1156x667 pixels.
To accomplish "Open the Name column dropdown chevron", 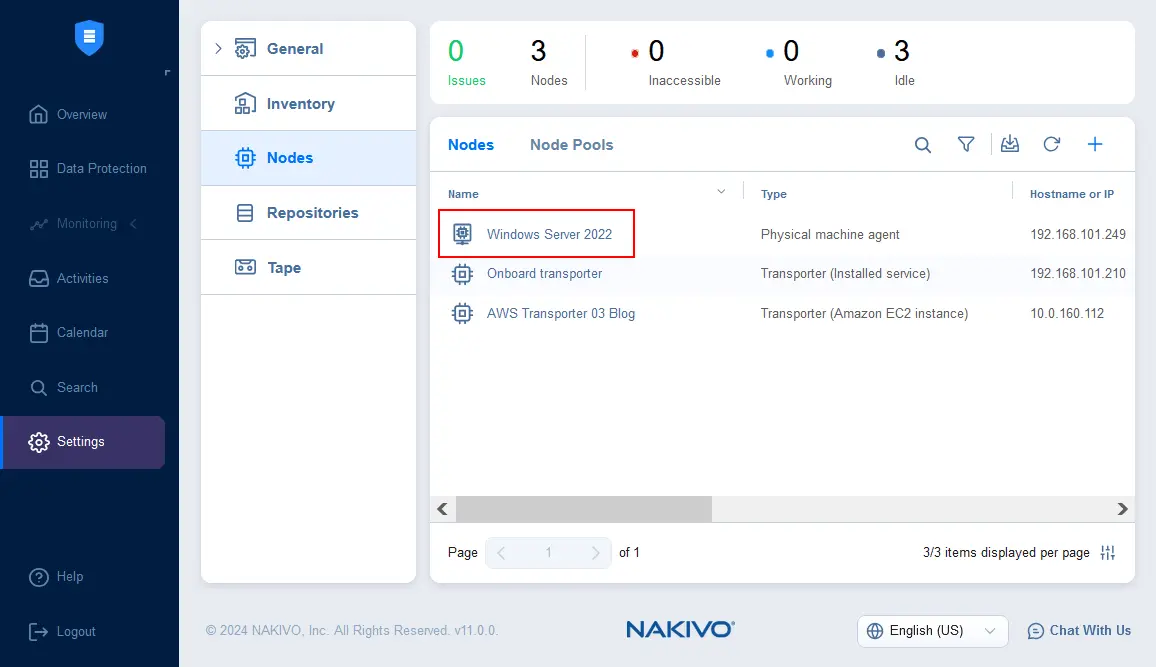I will click(x=721, y=192).
